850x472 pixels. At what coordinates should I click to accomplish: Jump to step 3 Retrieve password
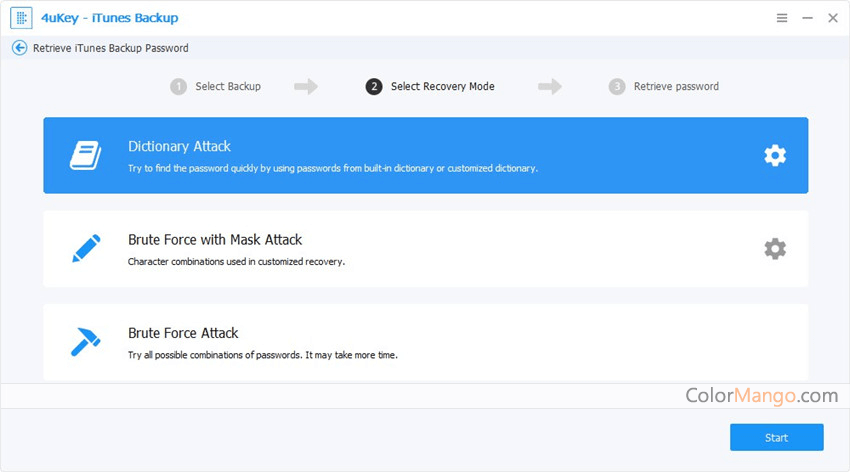pyautogui.click(x=676, y=87)
